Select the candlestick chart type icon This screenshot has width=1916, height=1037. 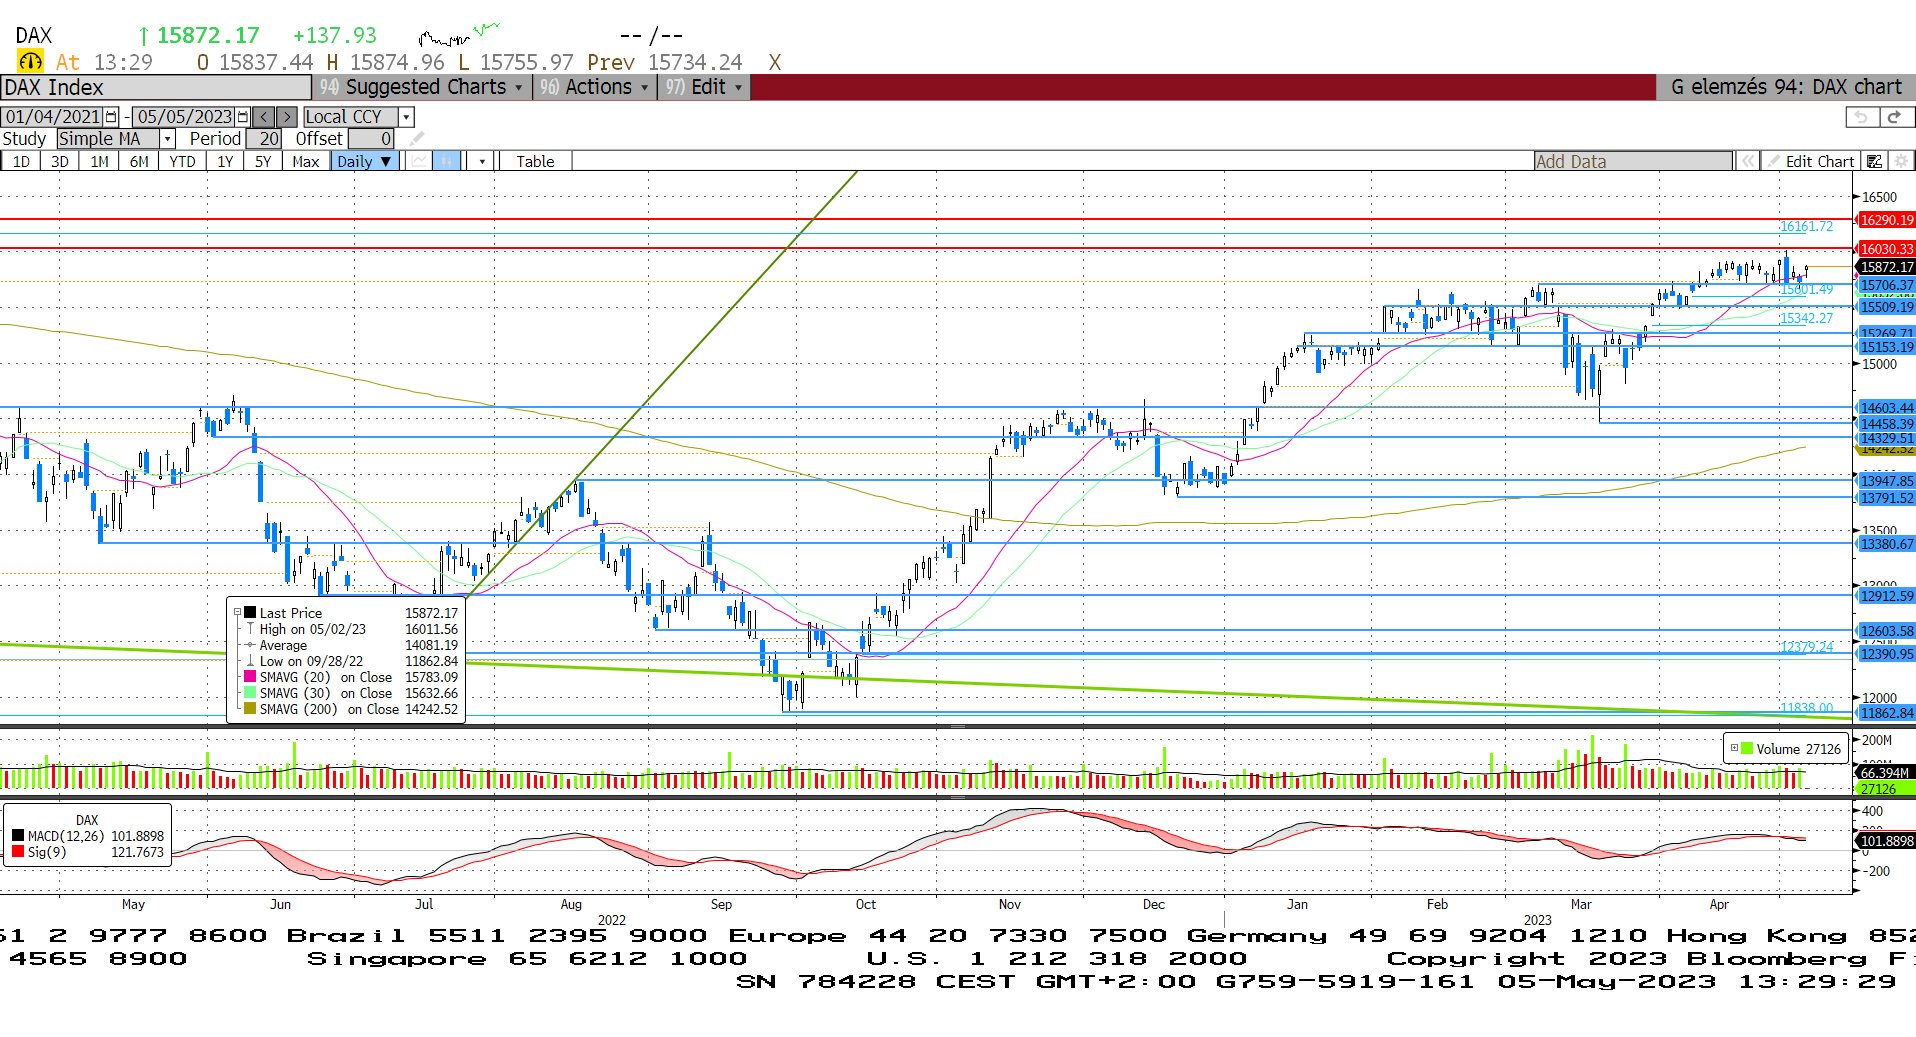(447, 161)
